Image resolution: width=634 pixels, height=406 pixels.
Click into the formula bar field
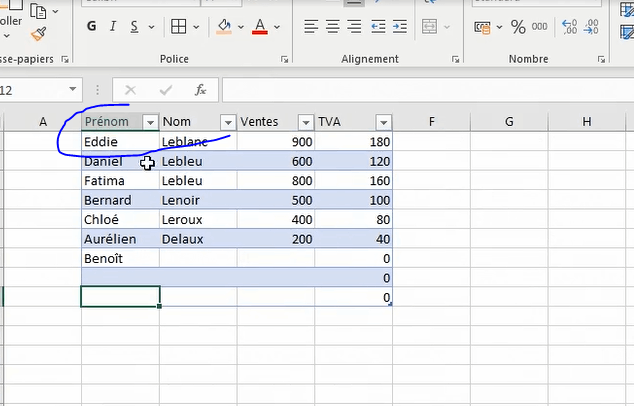coord(428,90)
